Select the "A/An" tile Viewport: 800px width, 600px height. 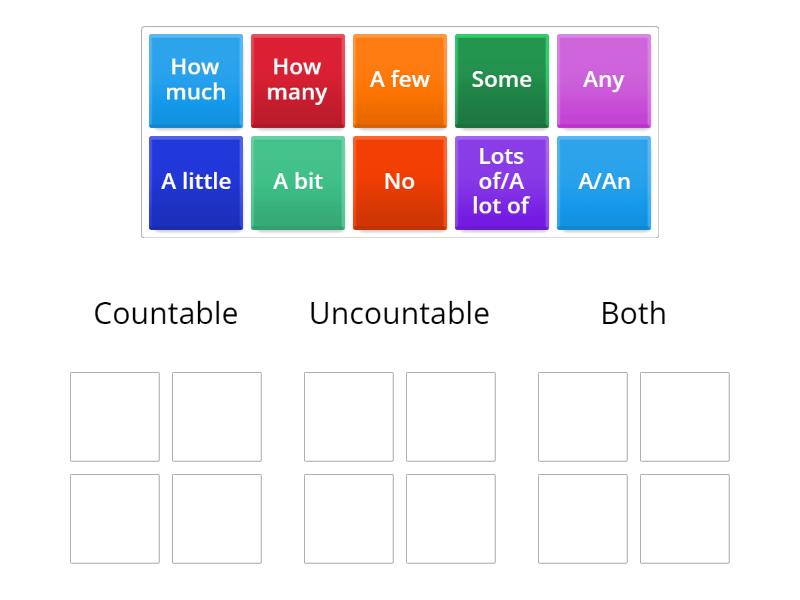(x=603, y=182)
